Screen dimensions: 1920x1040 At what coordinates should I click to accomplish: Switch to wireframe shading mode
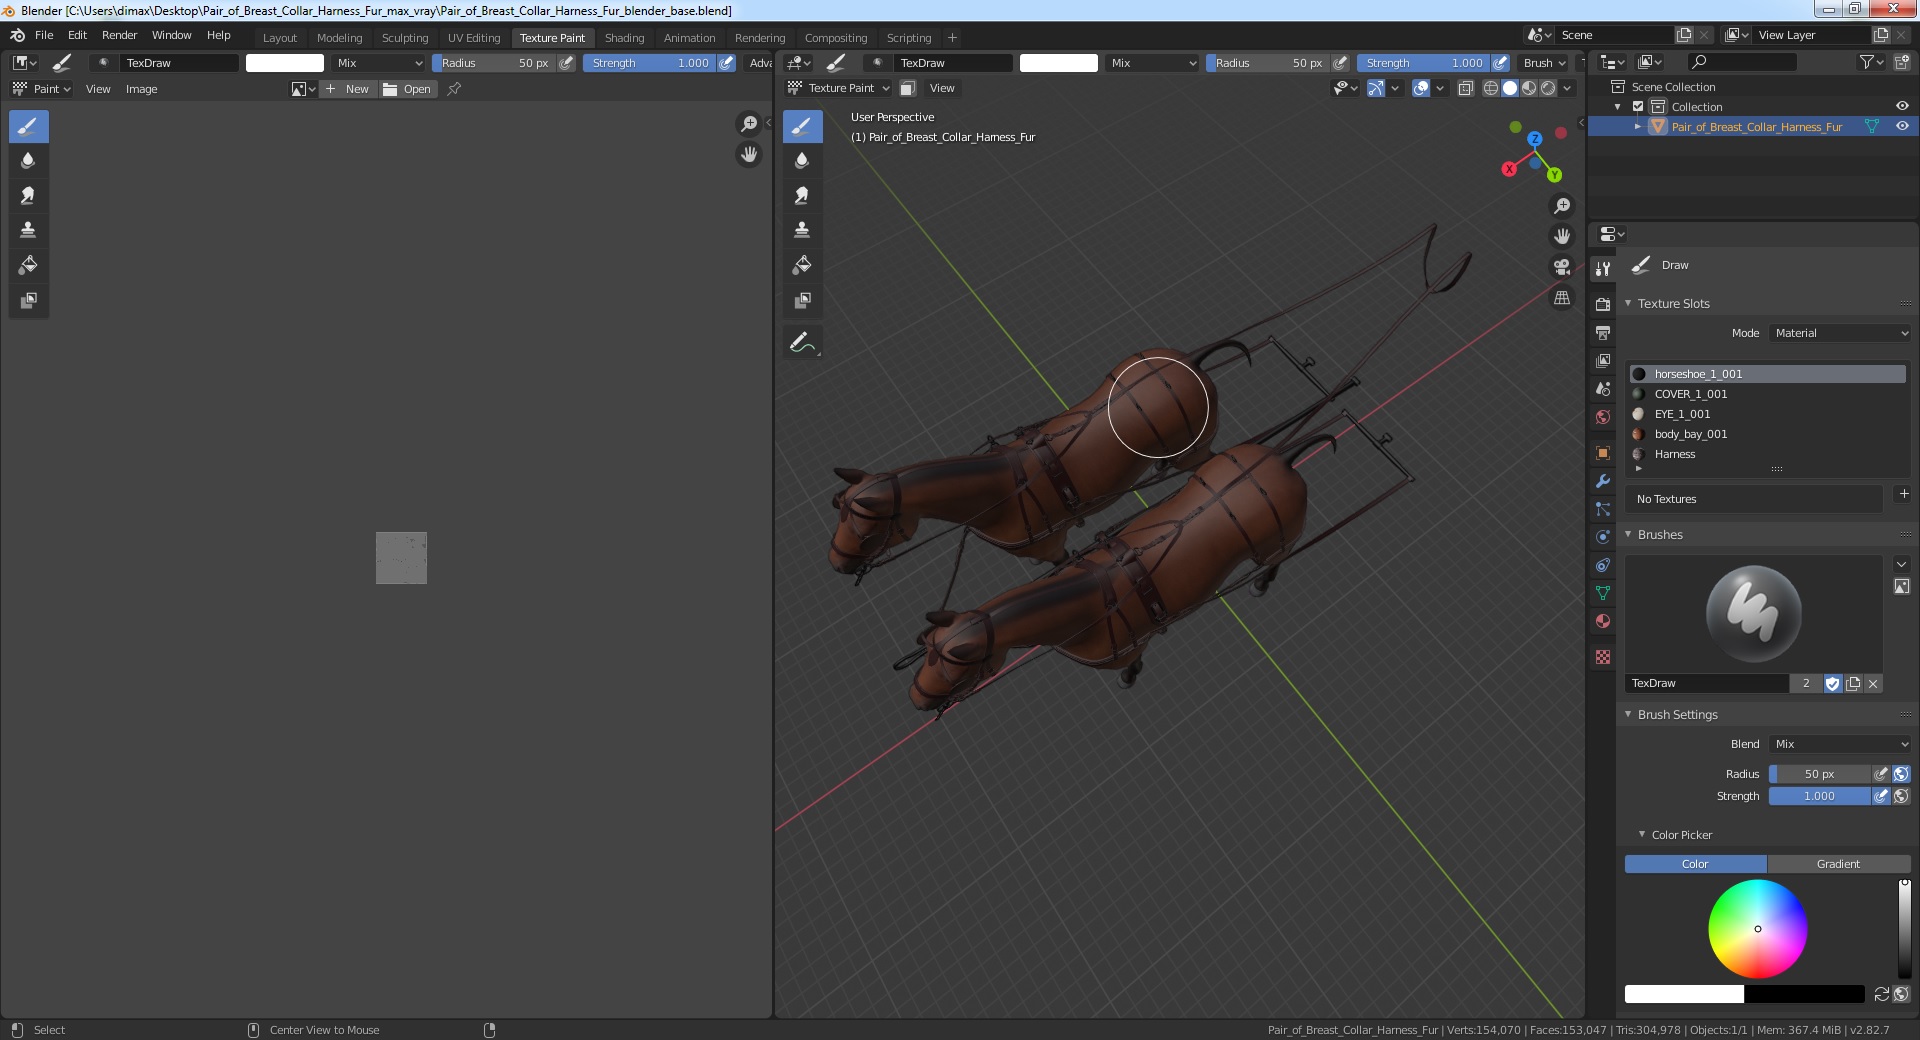pos(1491,88)
